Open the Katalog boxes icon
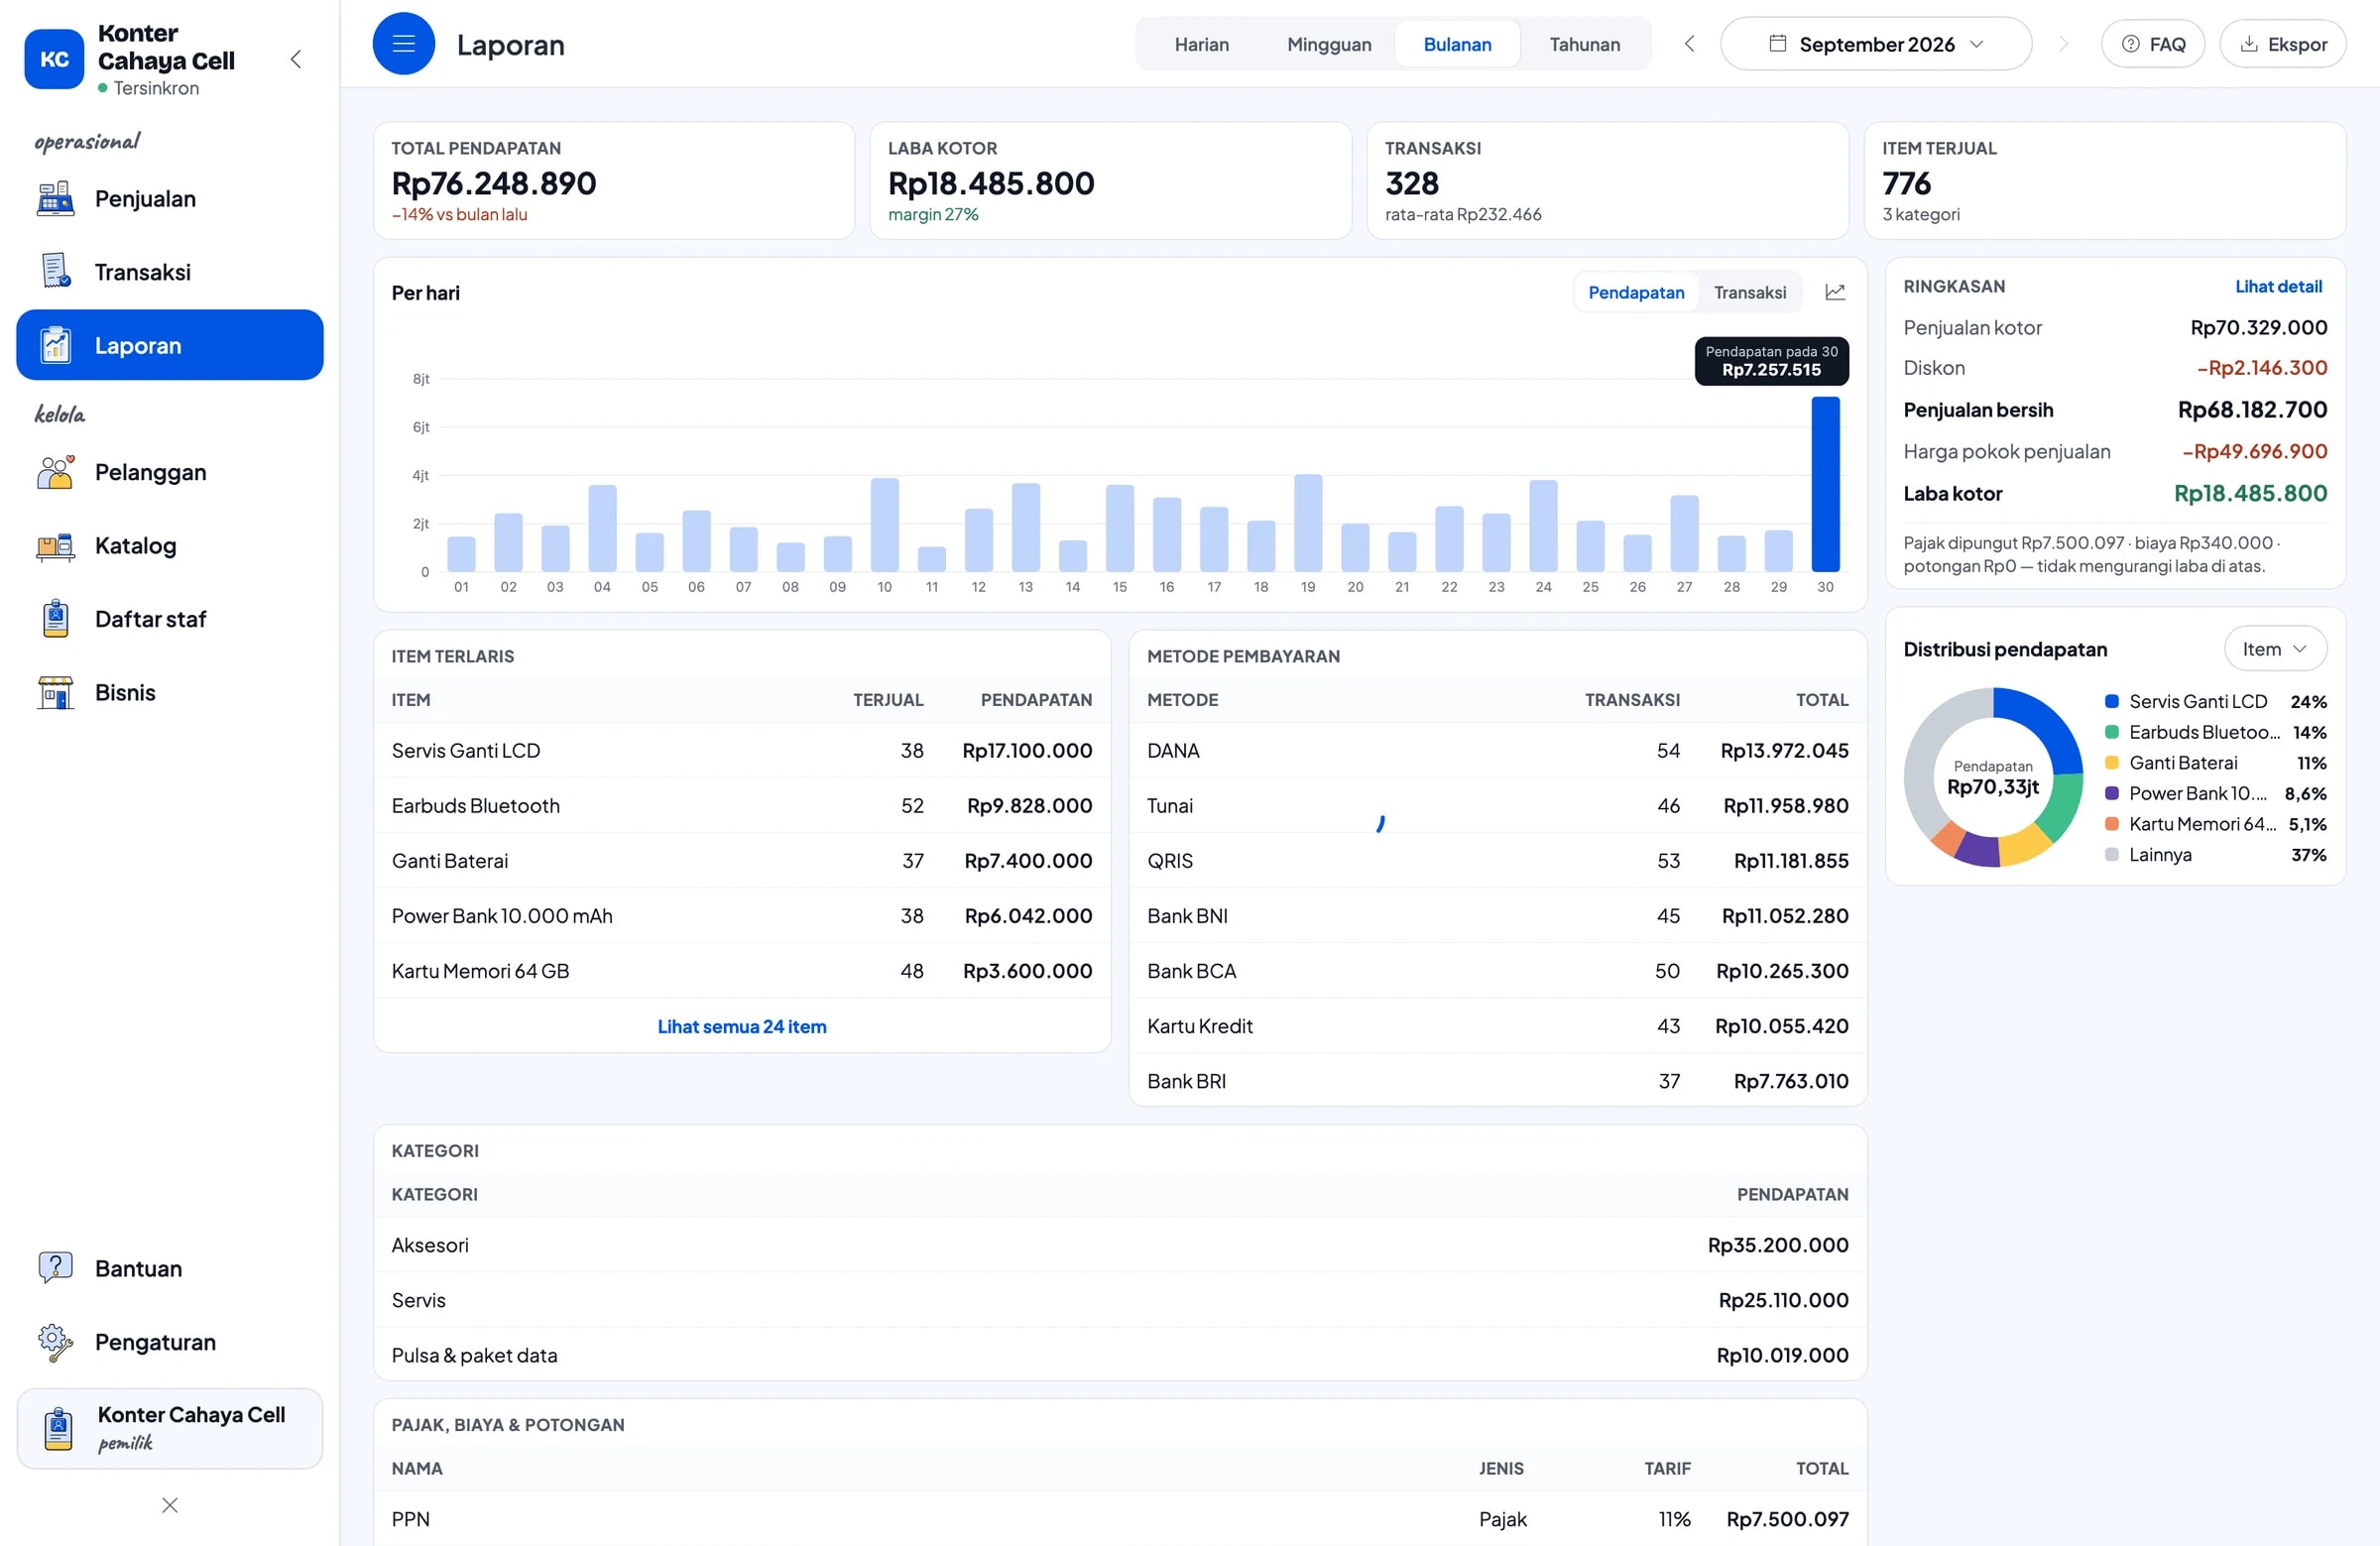2380x1546 pixels. [56, 546]
